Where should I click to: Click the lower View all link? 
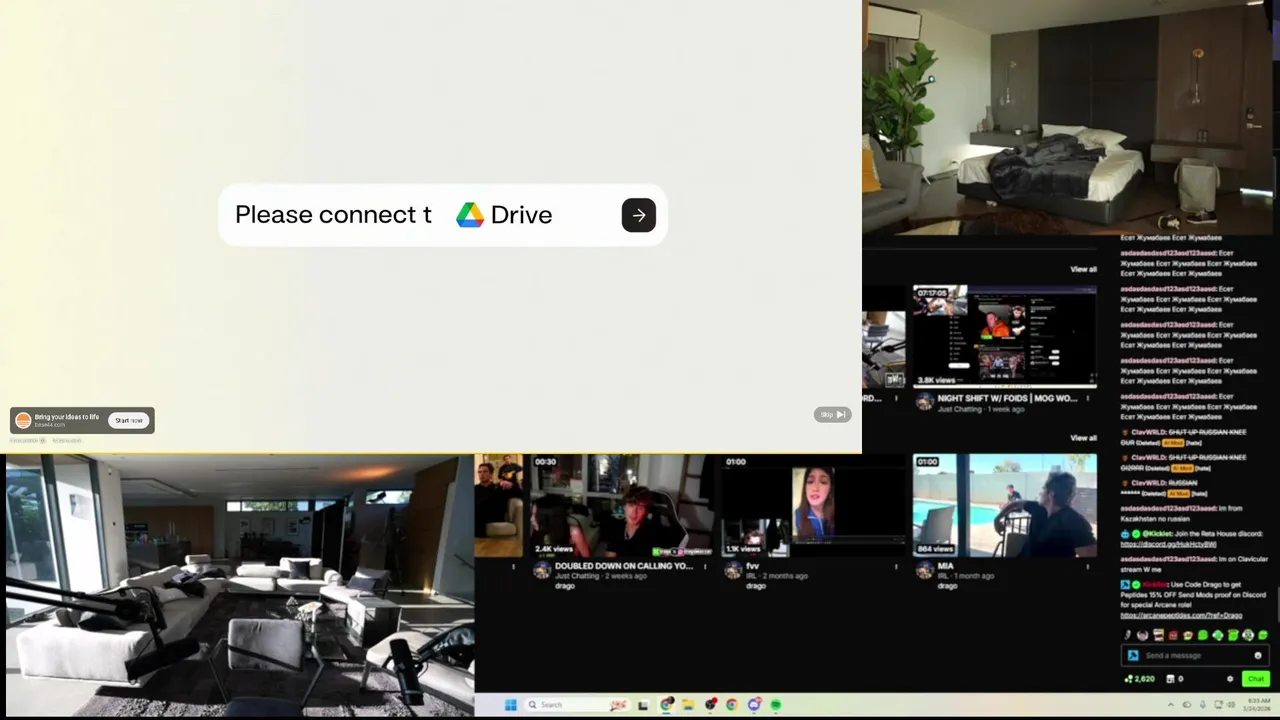tap(1083, 438)
